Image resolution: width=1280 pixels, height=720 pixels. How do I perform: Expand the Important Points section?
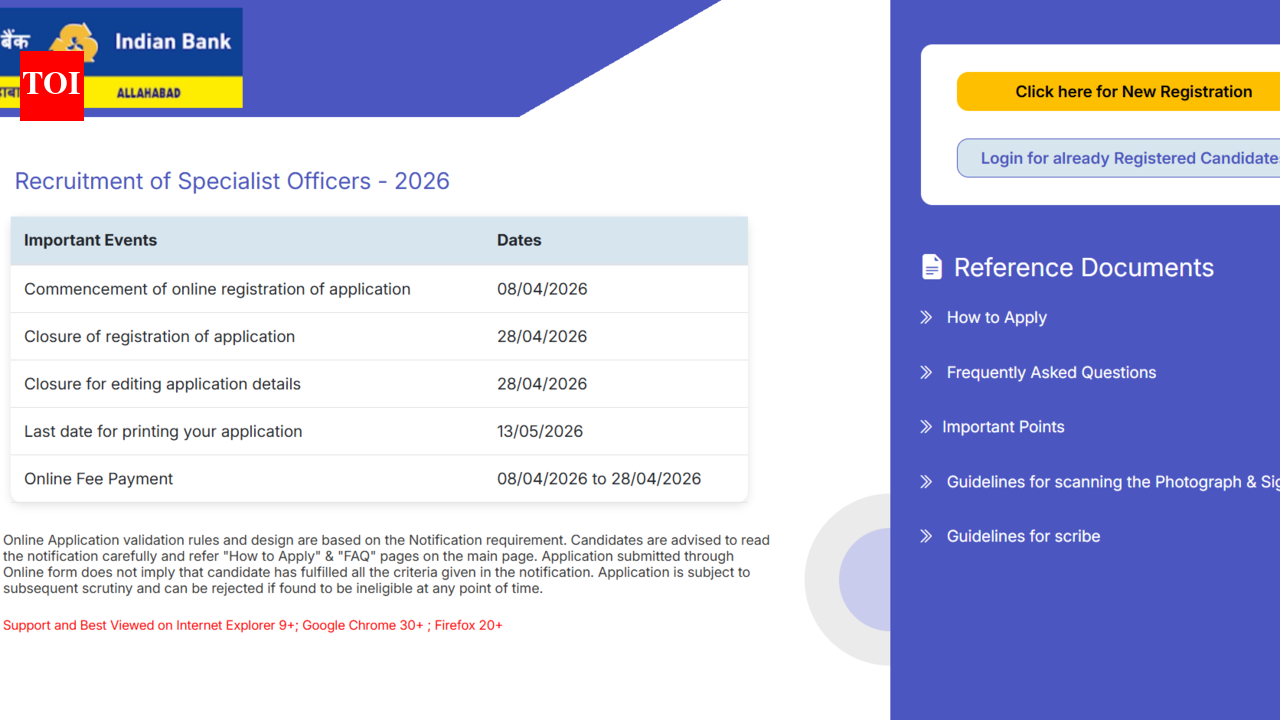click(1003, 427)
